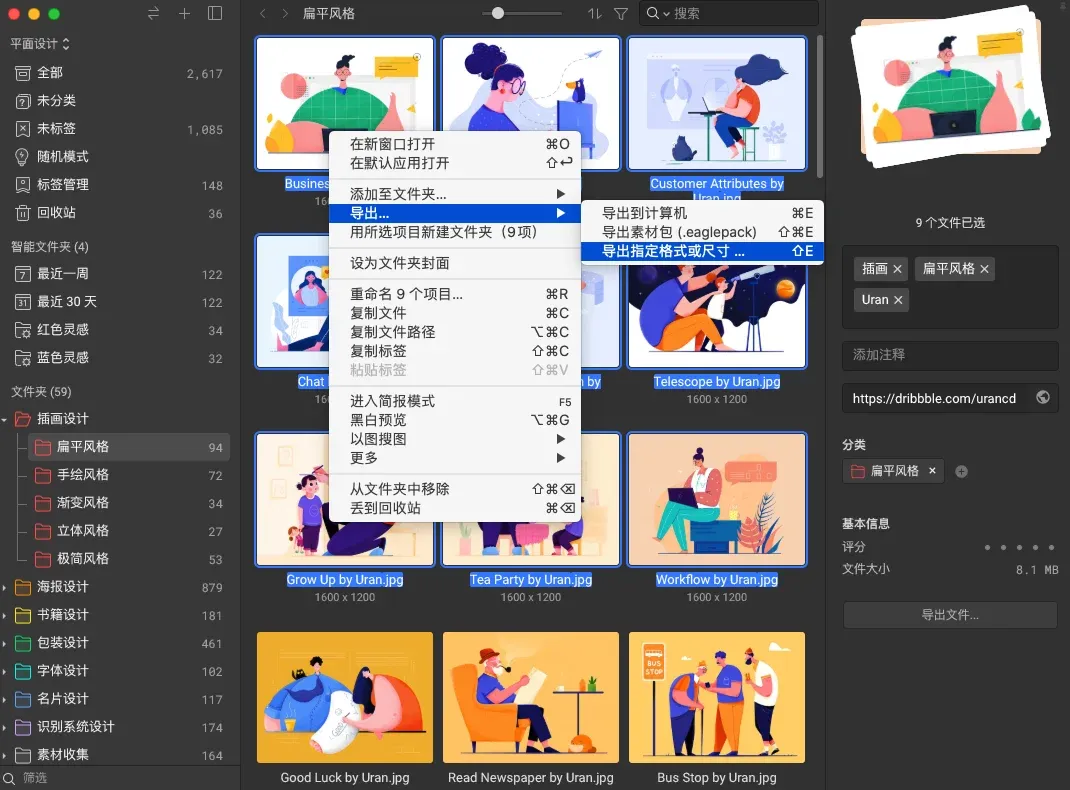The height and width of the screenshot is (790, 1070).
Task: Choose 设为文件夹封面
Action: click(x=454, y=263)
